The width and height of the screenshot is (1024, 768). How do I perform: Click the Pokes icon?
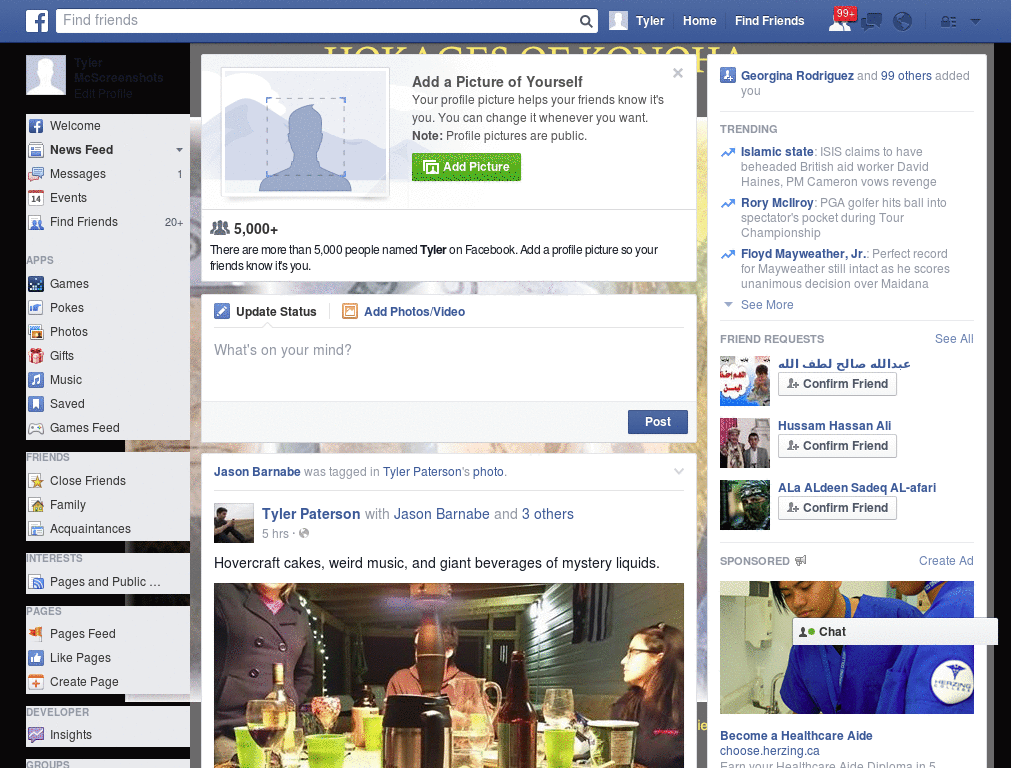(36, 308)
